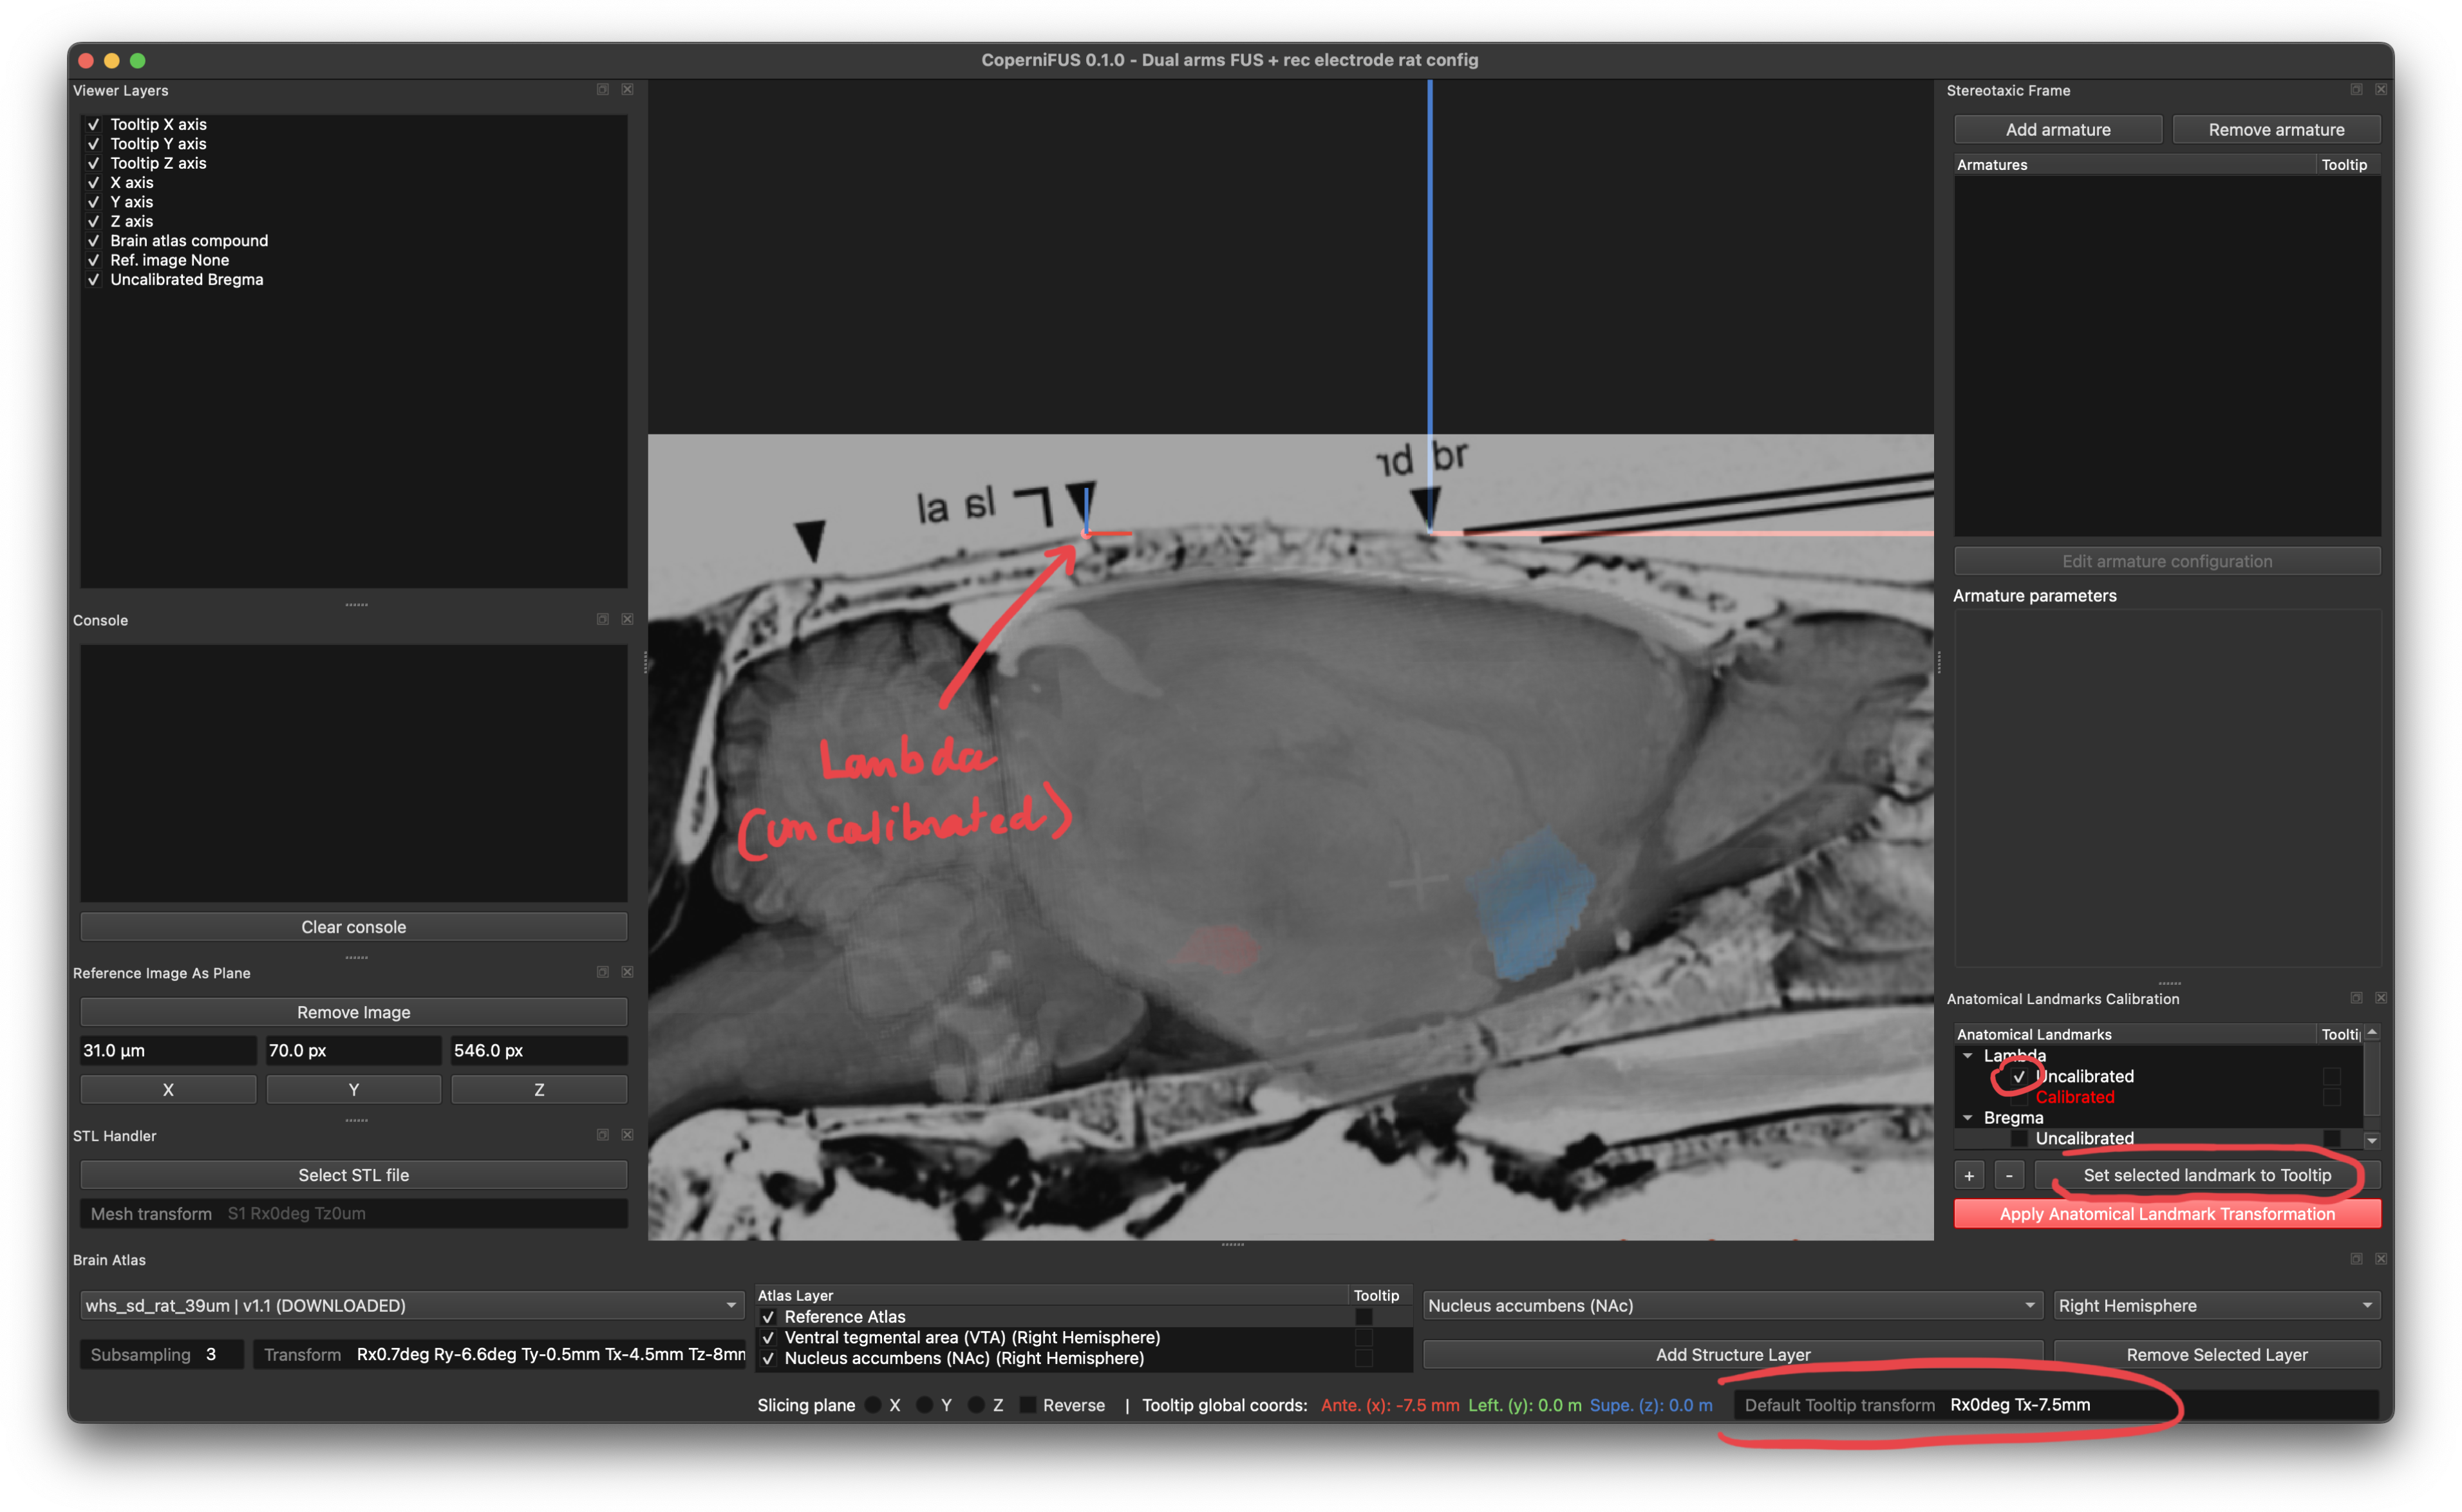Float the Viewer Layers panel
2462x1512 pixels.
pos(602,89)
